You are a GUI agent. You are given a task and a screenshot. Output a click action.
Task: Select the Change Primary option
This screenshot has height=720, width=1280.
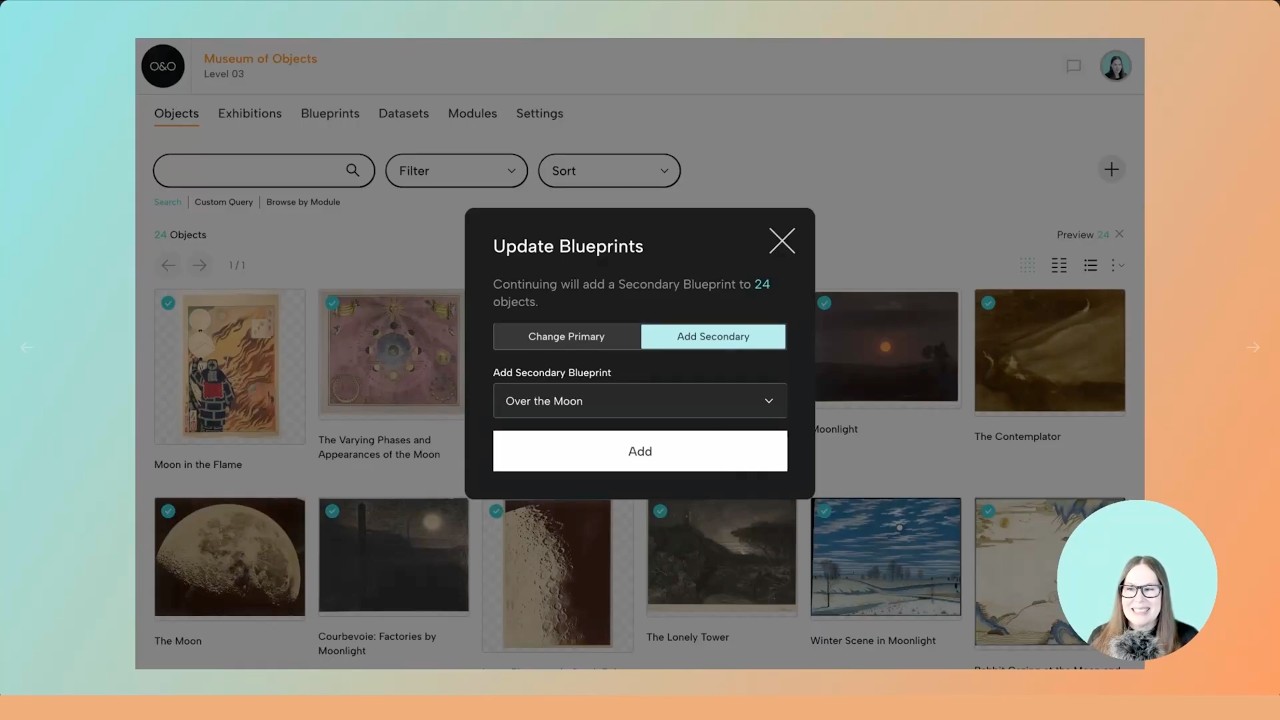[x=566, y=336]
